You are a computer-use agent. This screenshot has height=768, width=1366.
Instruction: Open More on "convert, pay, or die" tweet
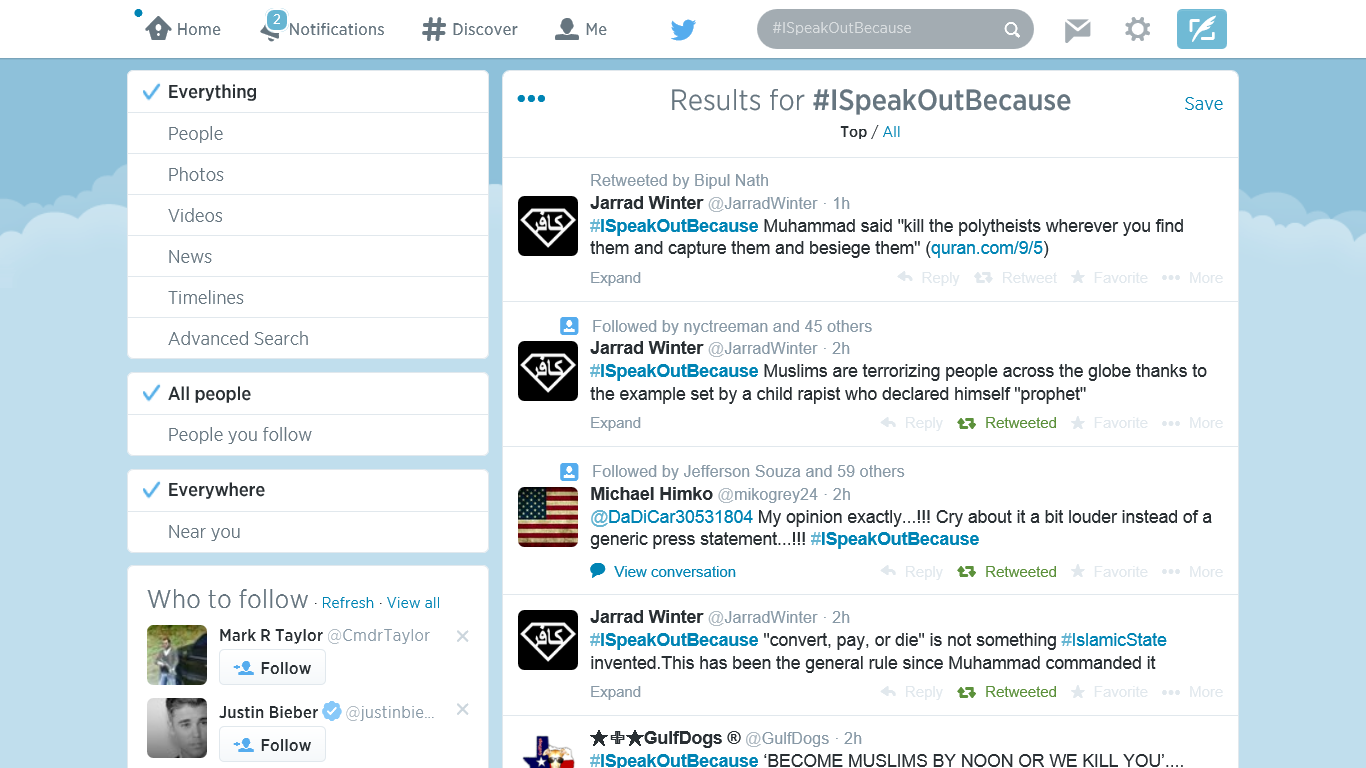(x=1192, y=692)
